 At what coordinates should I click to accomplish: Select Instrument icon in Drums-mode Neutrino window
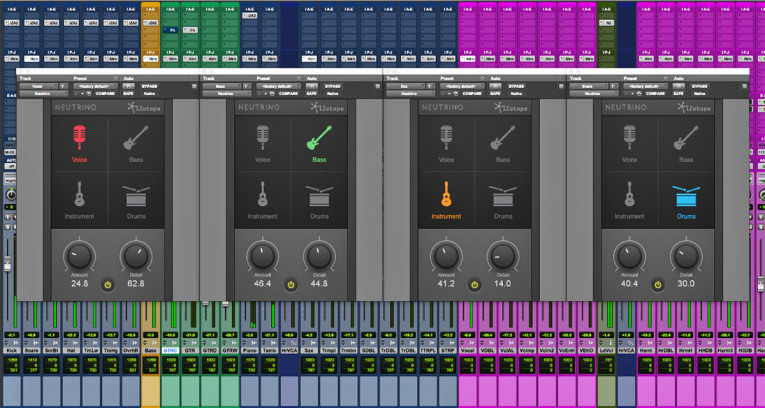(630, 194)
